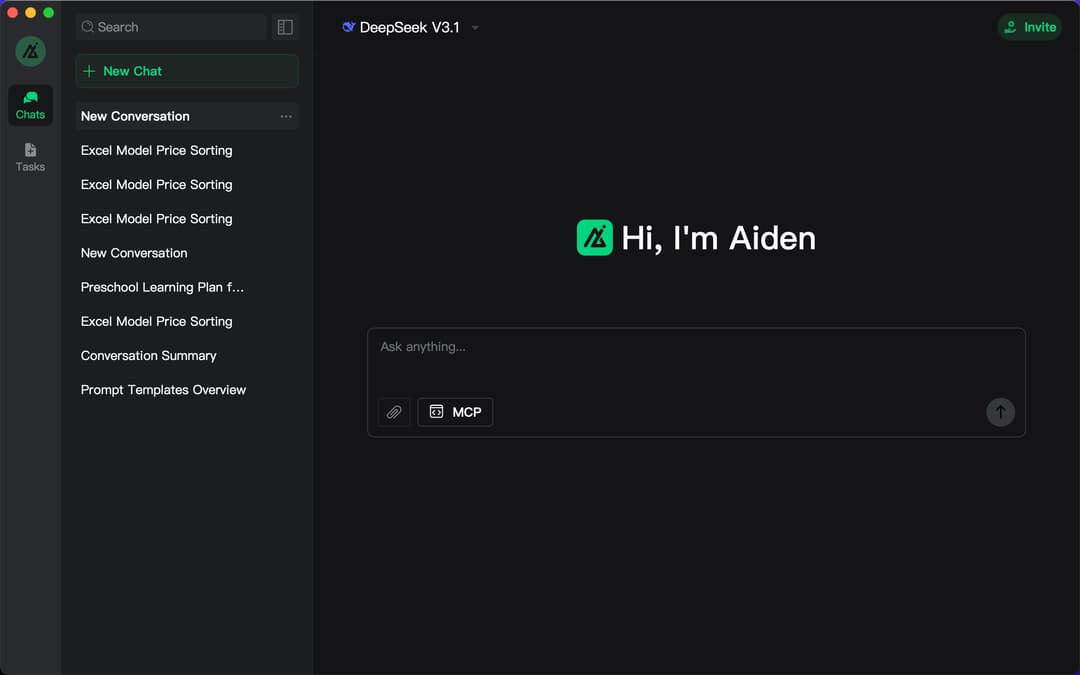Select the Conversation Summary chat

click(148, 355)
